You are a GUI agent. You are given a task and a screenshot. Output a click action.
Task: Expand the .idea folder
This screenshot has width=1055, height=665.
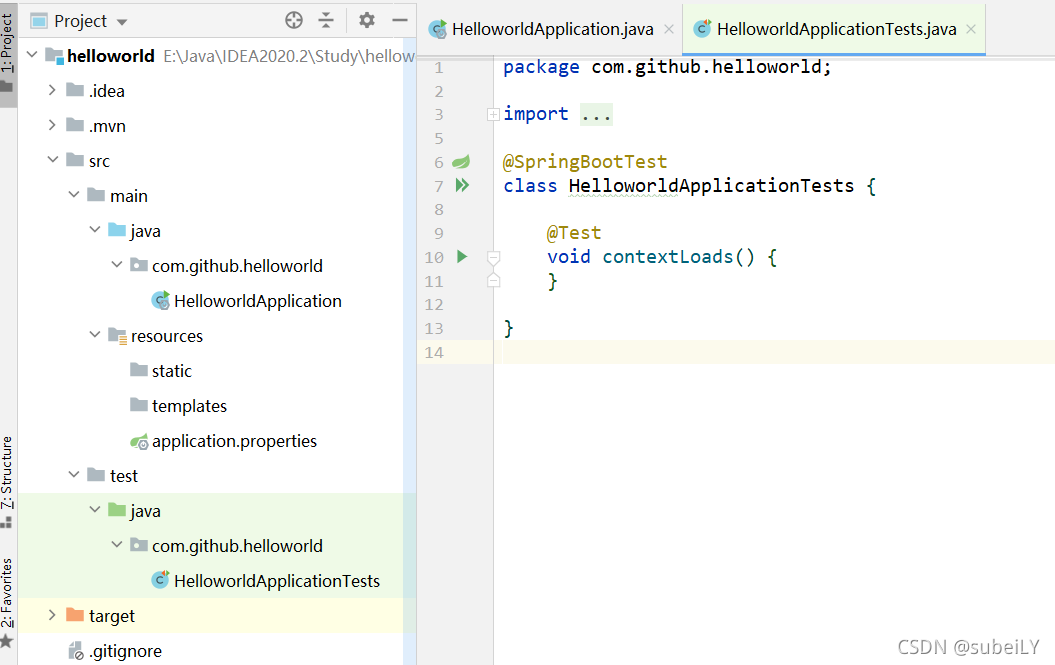coord(52,90)
